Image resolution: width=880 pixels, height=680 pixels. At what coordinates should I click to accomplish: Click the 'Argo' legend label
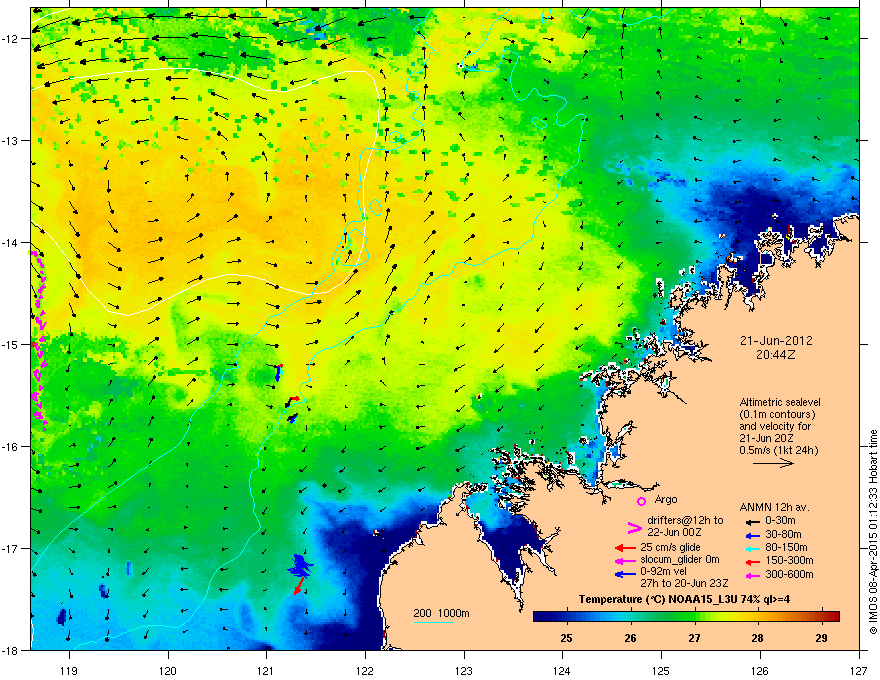point(666,499)
